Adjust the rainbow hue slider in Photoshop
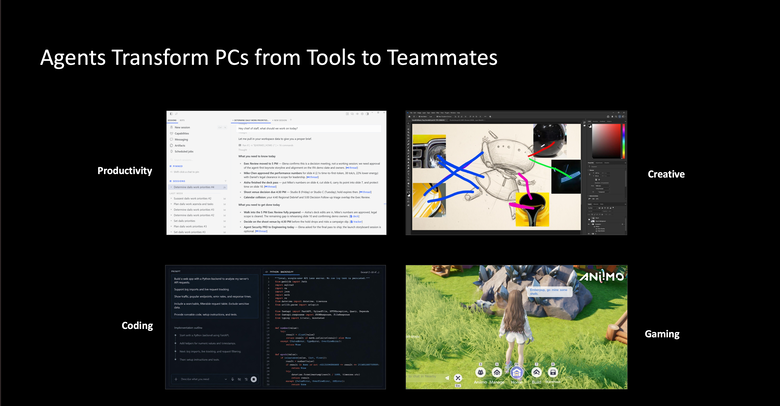The height and width of the screenshot is (406, 780). (623, 141)
